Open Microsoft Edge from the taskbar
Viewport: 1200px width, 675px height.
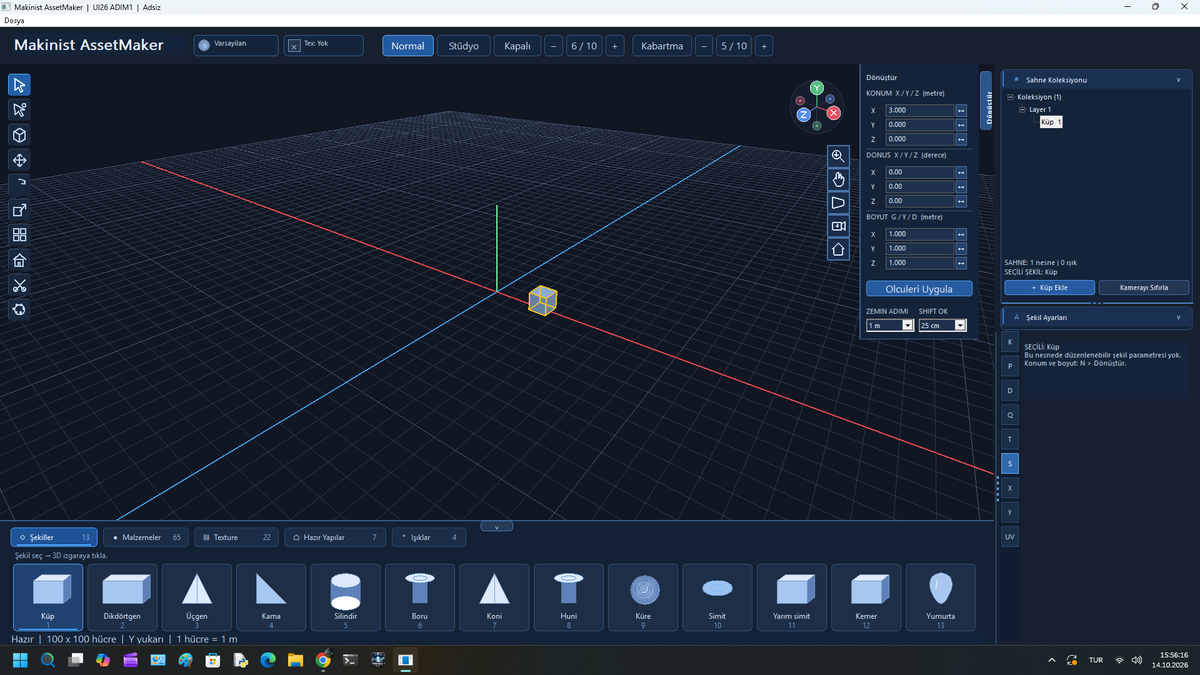(x=267, y=660)
